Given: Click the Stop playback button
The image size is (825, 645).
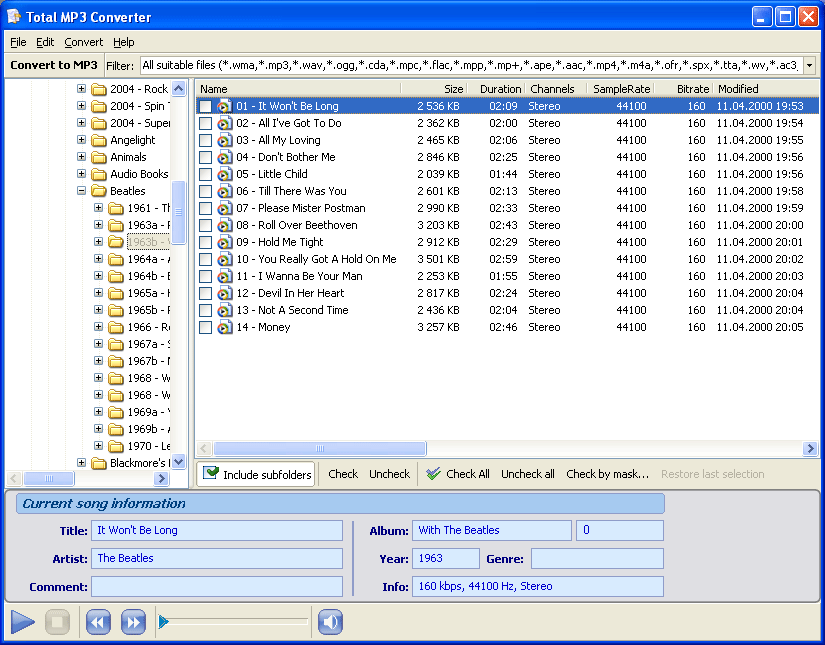Looking at the screenshot, I should click(57, 622).
